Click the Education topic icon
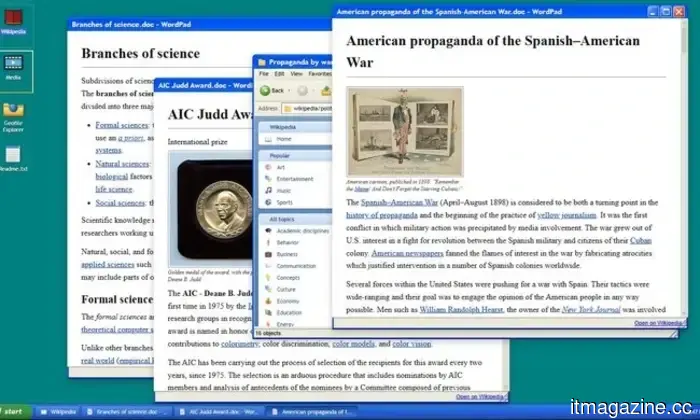The image size is (700, 420). pyautogui.click(x=268, y=312)
